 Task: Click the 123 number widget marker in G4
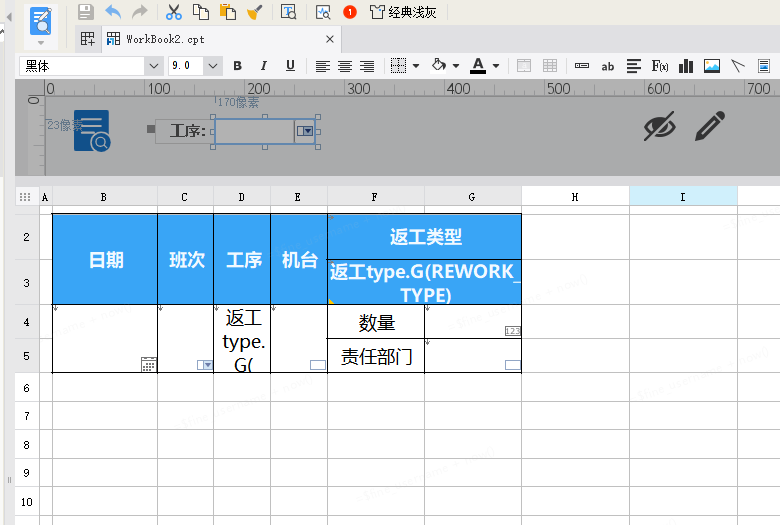512,331
